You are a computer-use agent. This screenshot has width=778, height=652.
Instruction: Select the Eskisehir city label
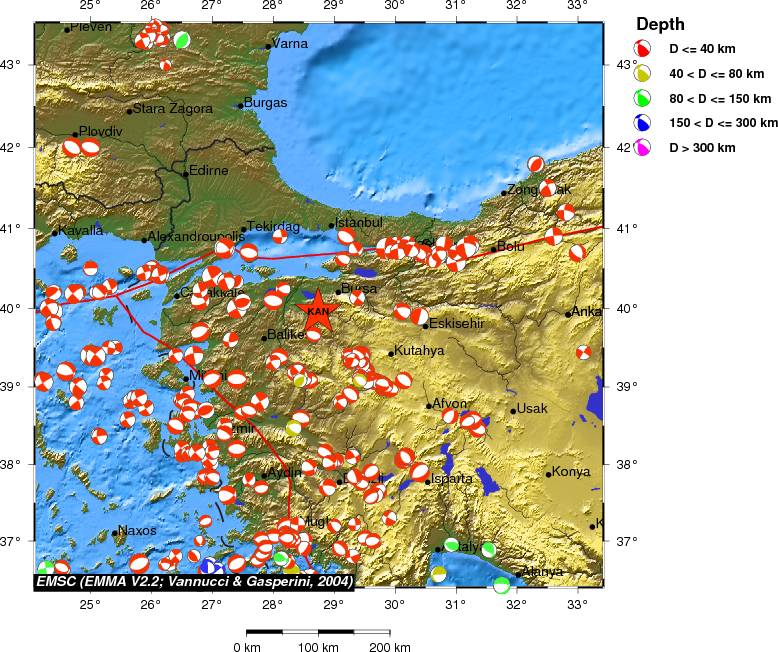456,324
